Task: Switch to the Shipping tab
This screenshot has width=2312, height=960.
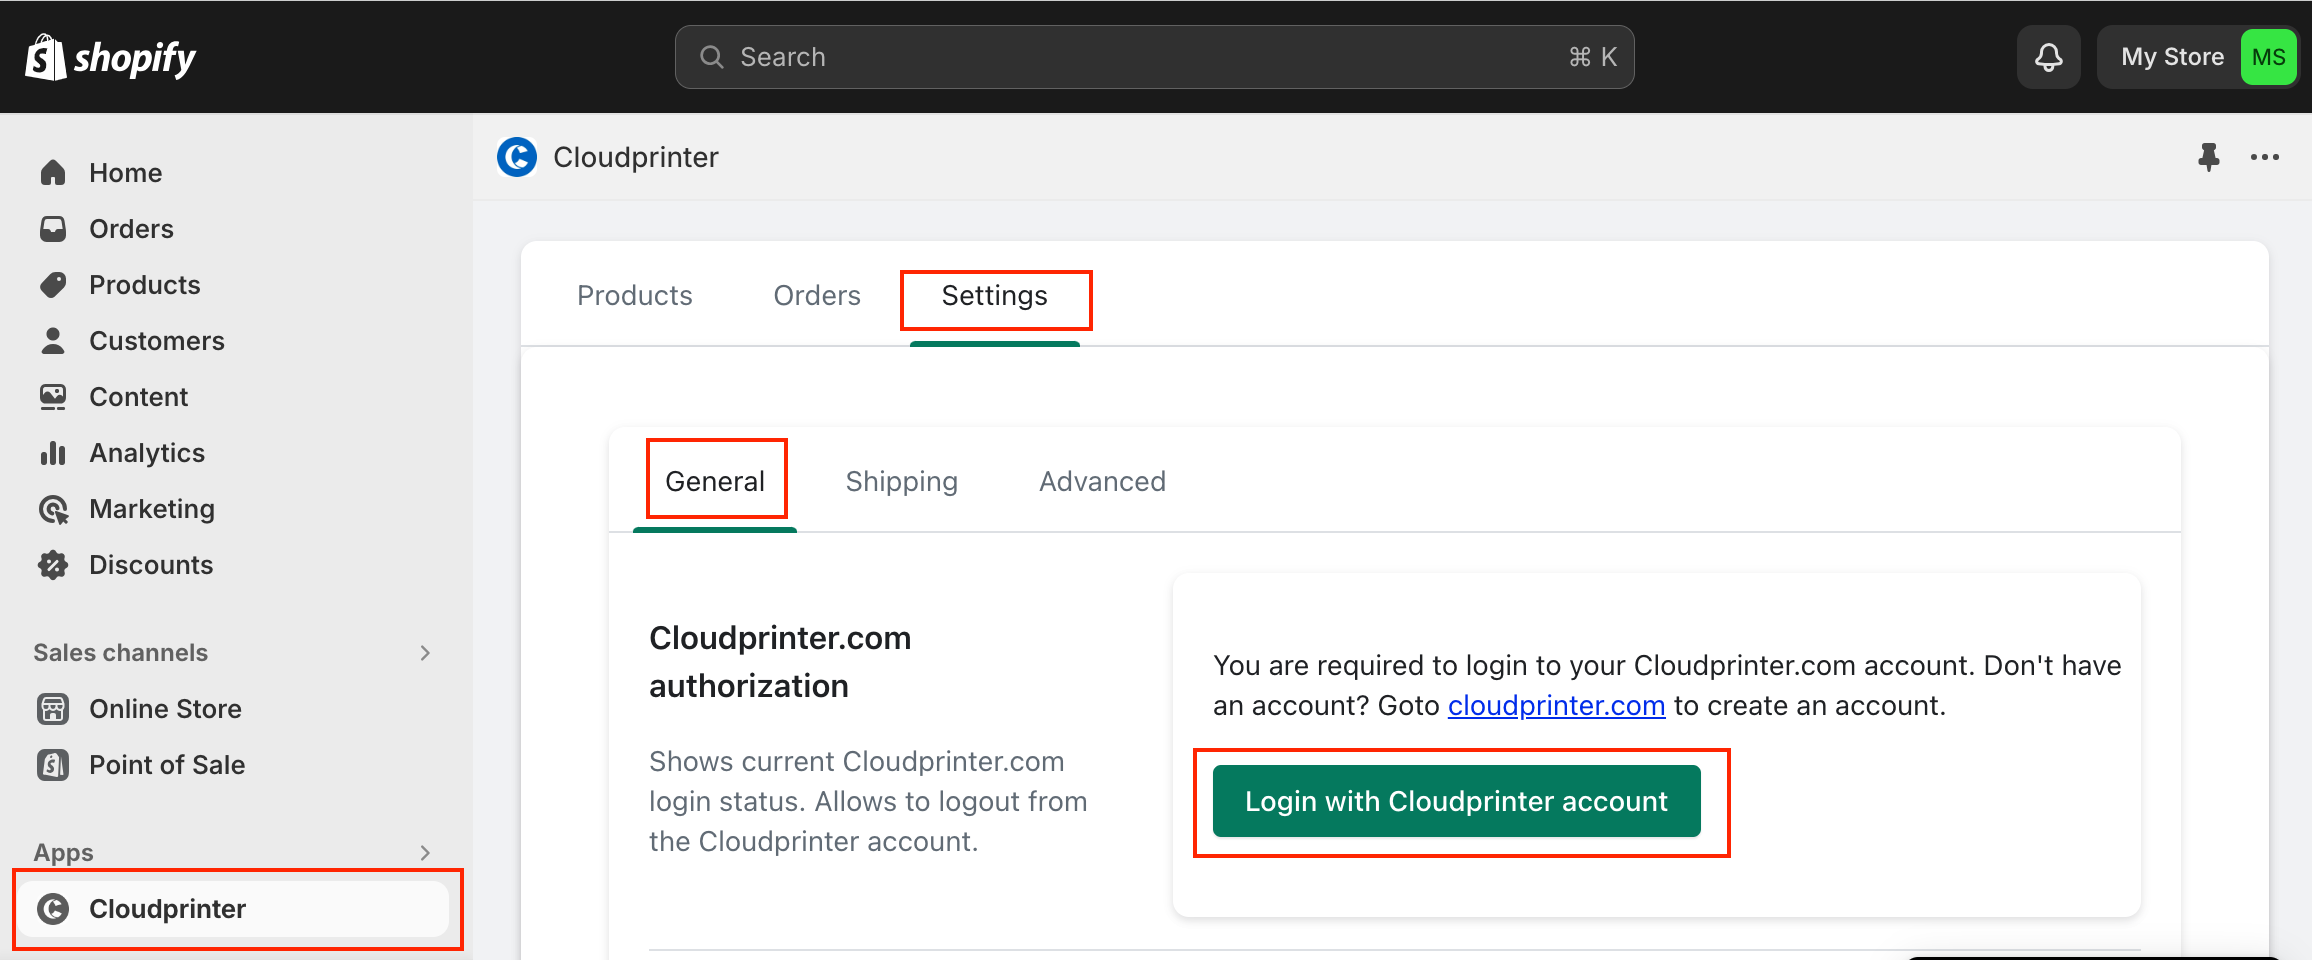Action: pos(902,481)
